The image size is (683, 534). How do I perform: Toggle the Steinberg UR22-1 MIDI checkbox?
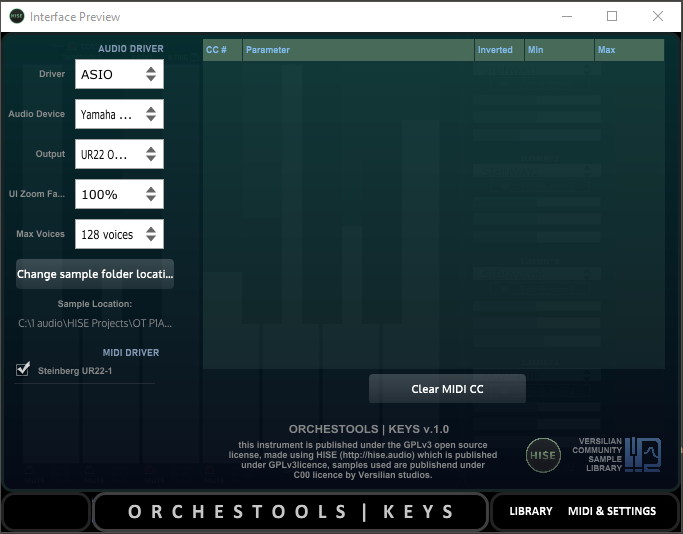coord(23,369)
